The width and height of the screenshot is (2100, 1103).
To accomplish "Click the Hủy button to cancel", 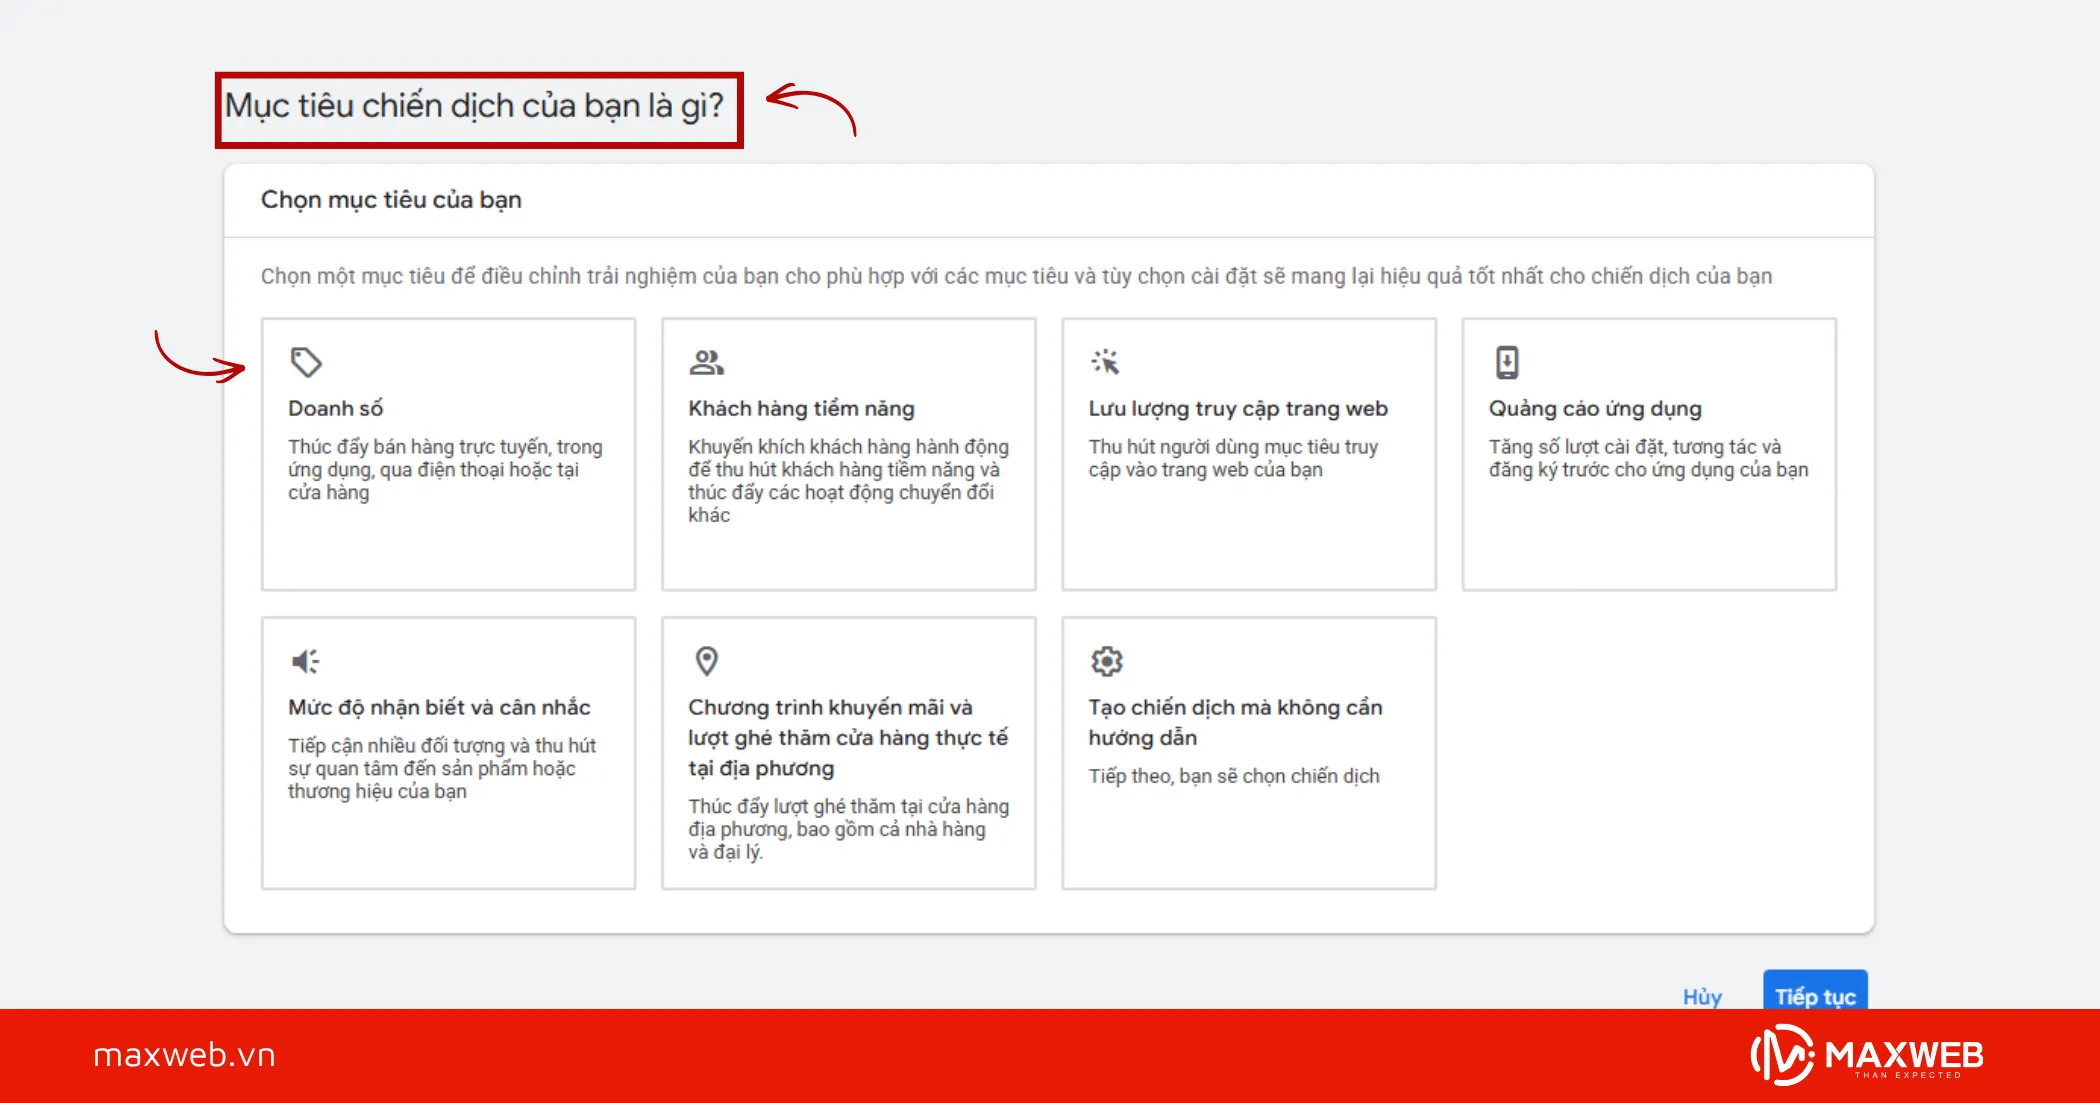I will tap(1701, 996).
